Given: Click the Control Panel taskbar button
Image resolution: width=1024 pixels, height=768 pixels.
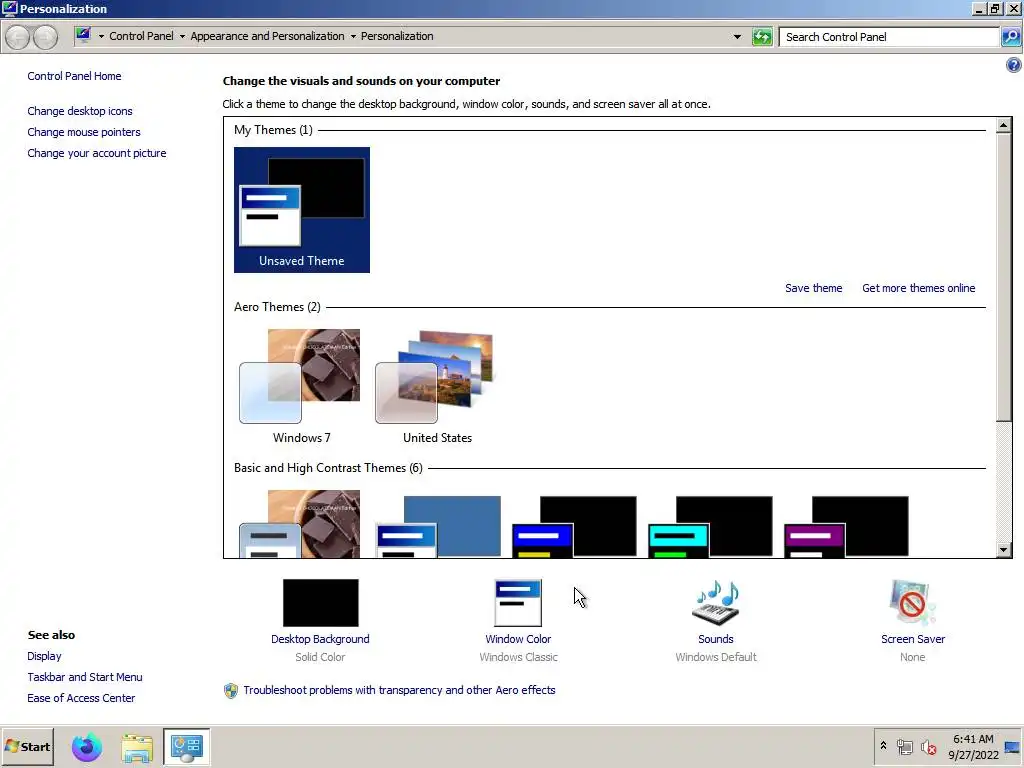Looking at the screenshot, I should tap(187, 746).
